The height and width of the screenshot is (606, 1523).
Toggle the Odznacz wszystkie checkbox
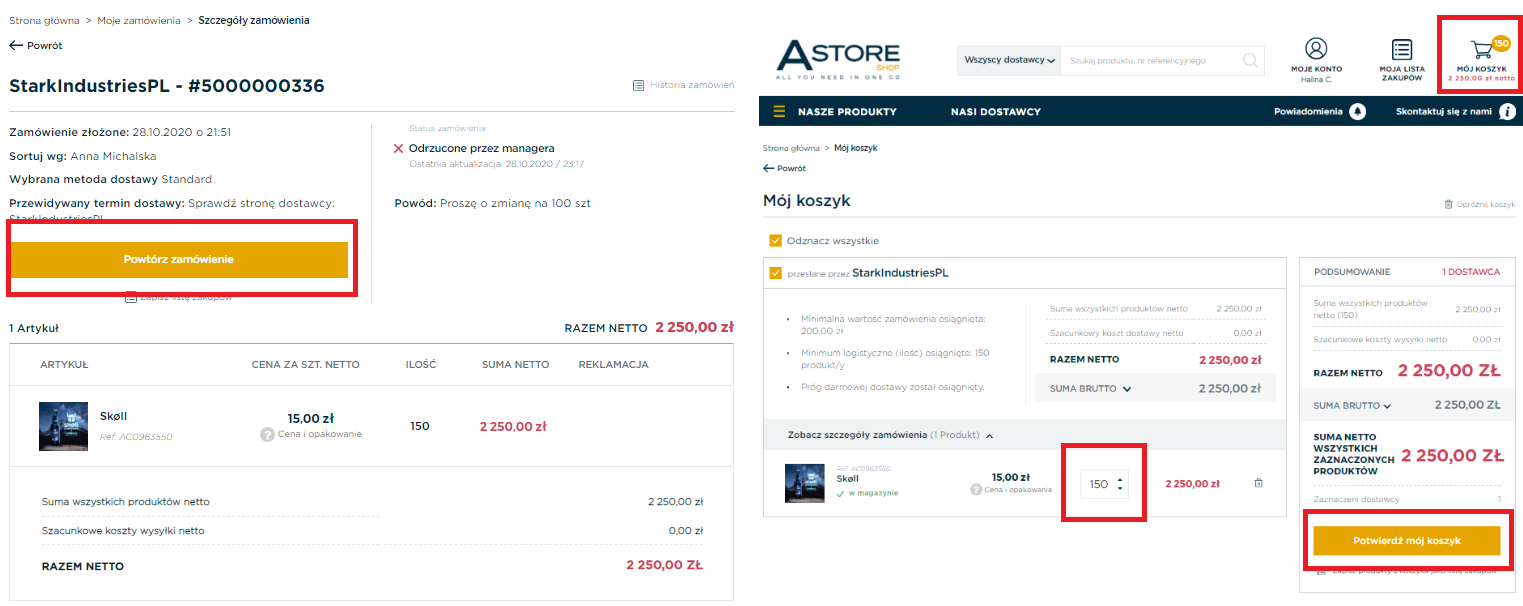(x=775, y=240)
